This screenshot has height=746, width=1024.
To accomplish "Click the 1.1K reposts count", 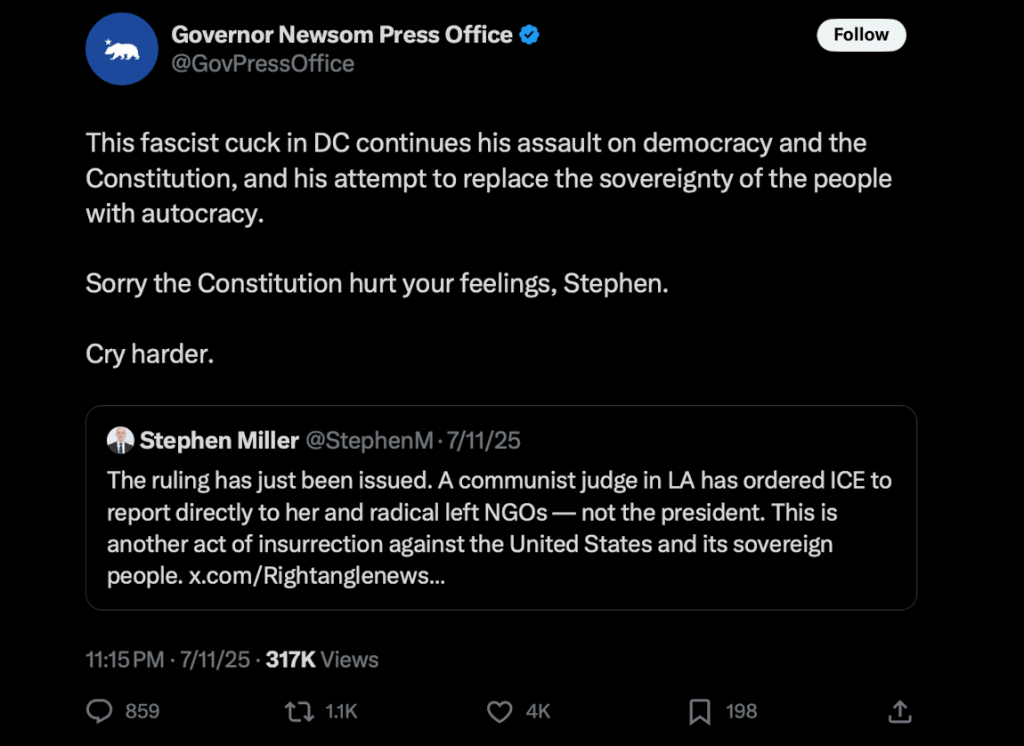I will pyautogui.click(x=342, y=711).
